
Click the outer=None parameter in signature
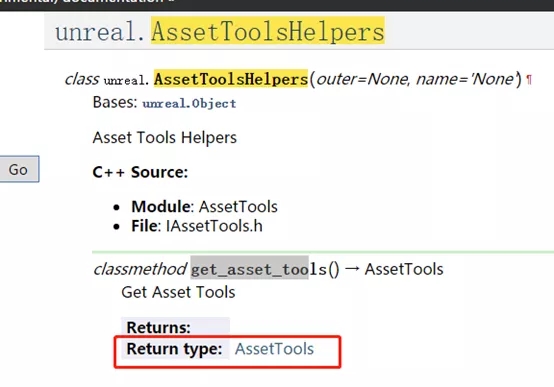(x=363, y=79)
